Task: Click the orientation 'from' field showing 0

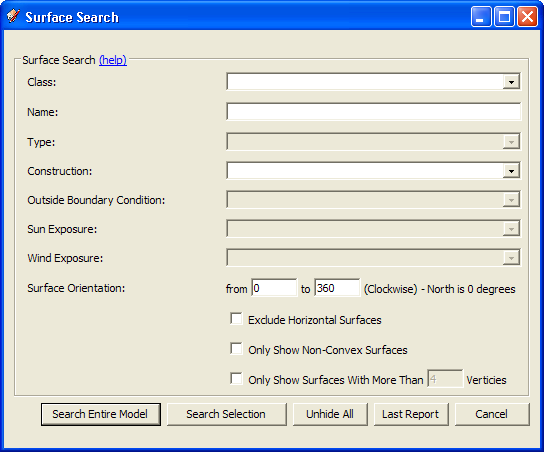Action: point(274,288)
